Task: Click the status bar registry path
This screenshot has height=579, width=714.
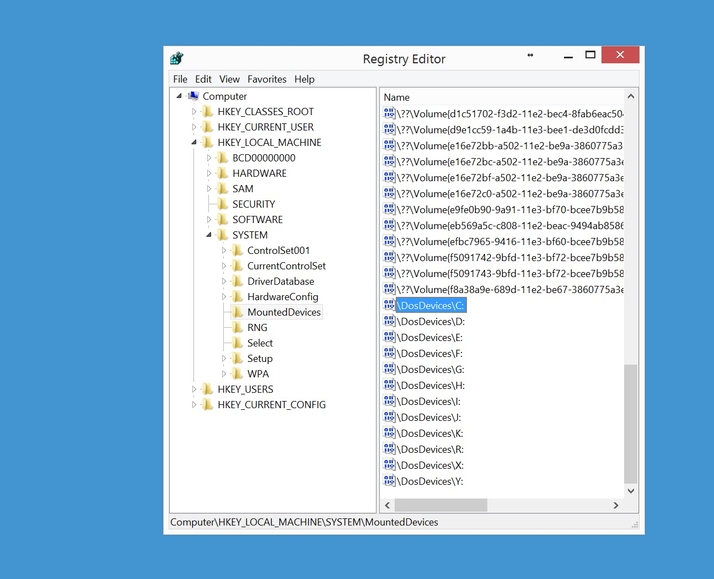Action: click(x=304, y=522)
